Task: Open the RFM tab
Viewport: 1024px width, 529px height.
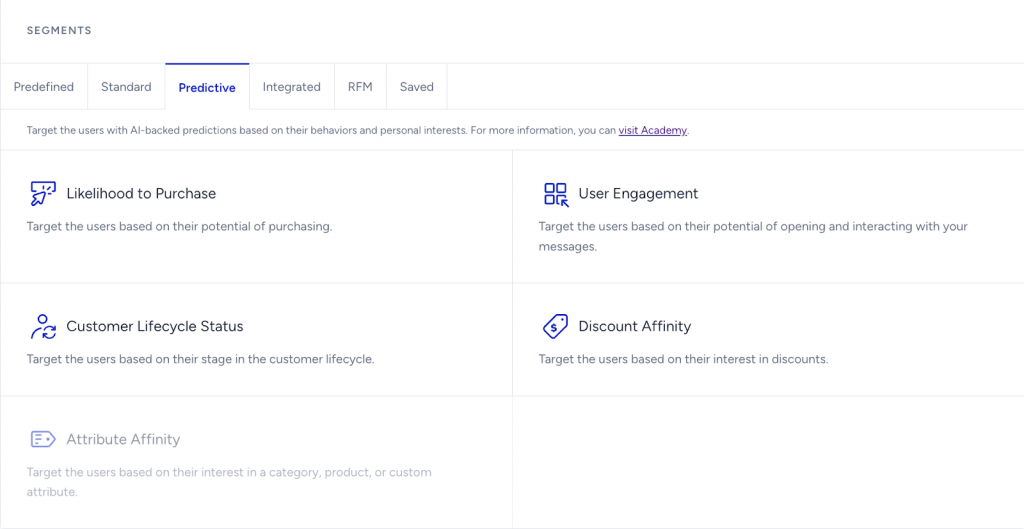Action: point(360,87)
